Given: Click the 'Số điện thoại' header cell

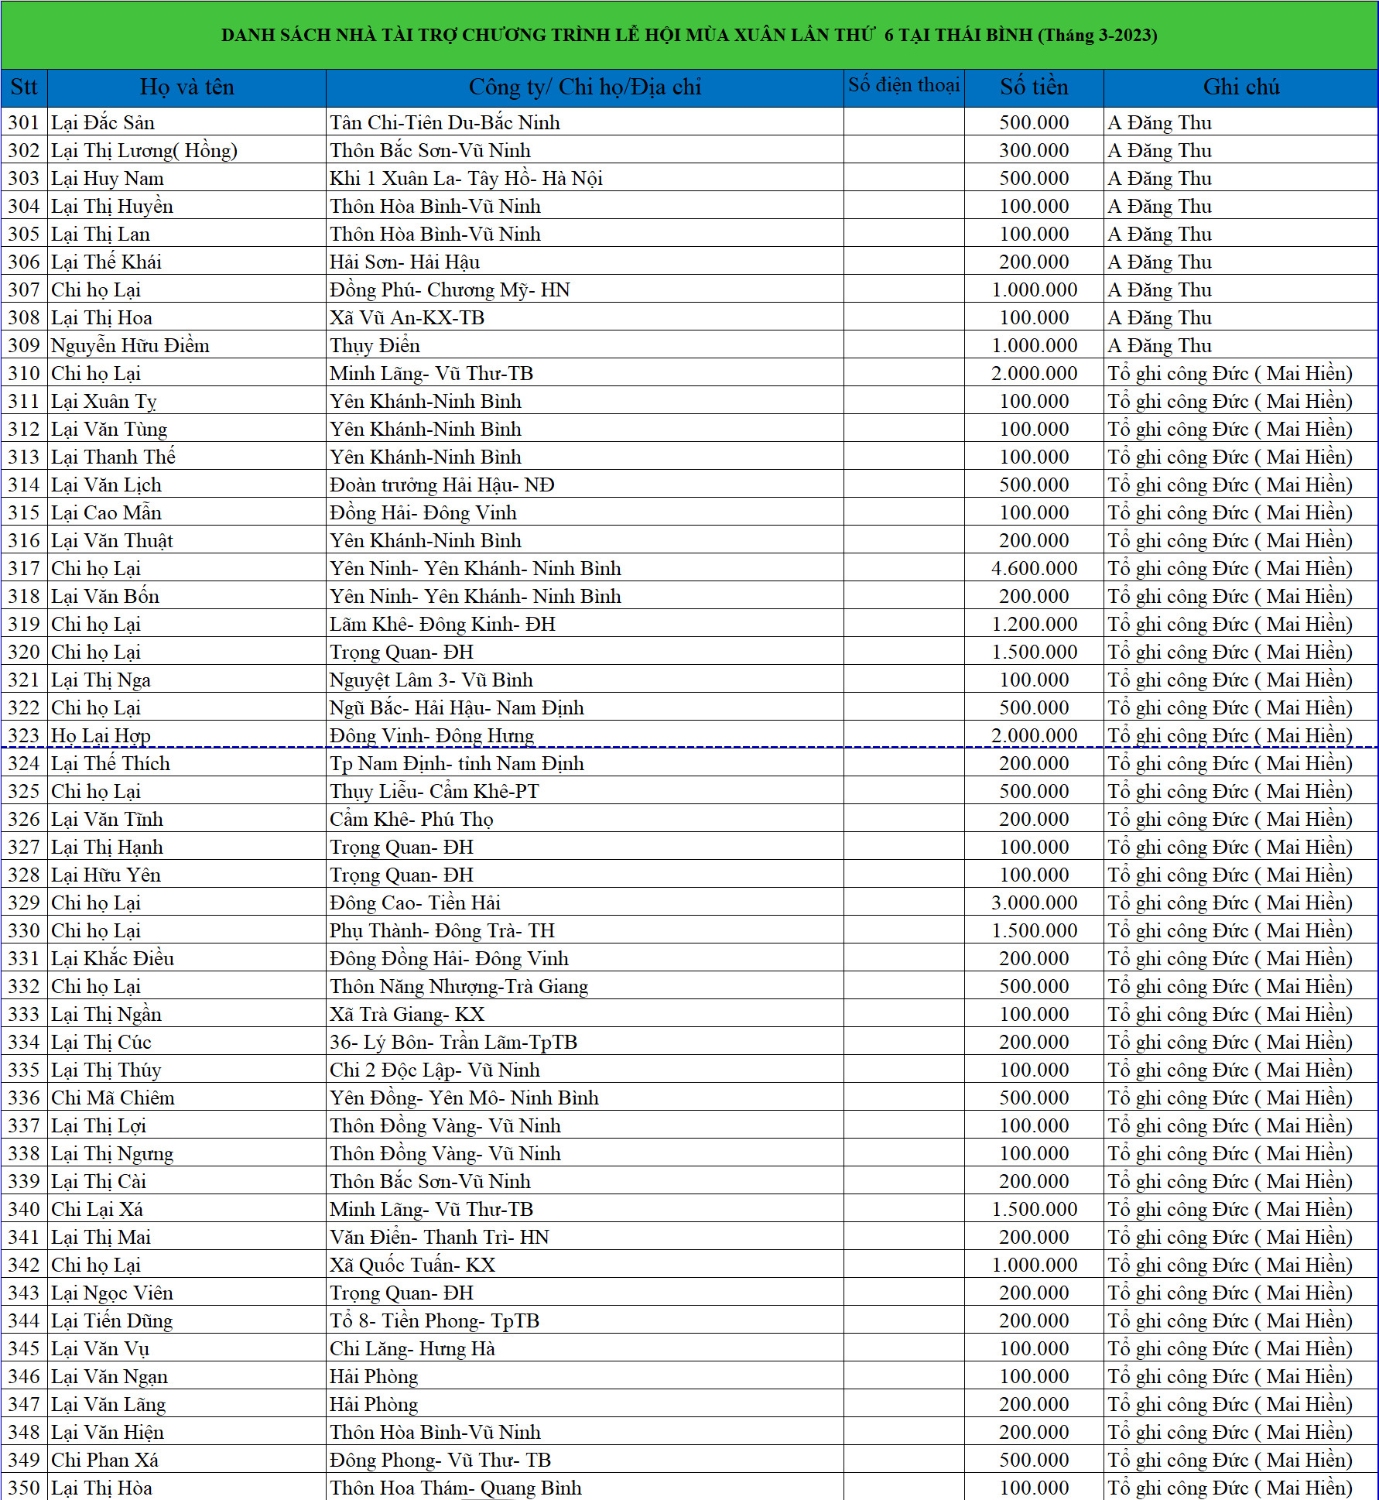Looking at the screenshot, I should [904, 87].
